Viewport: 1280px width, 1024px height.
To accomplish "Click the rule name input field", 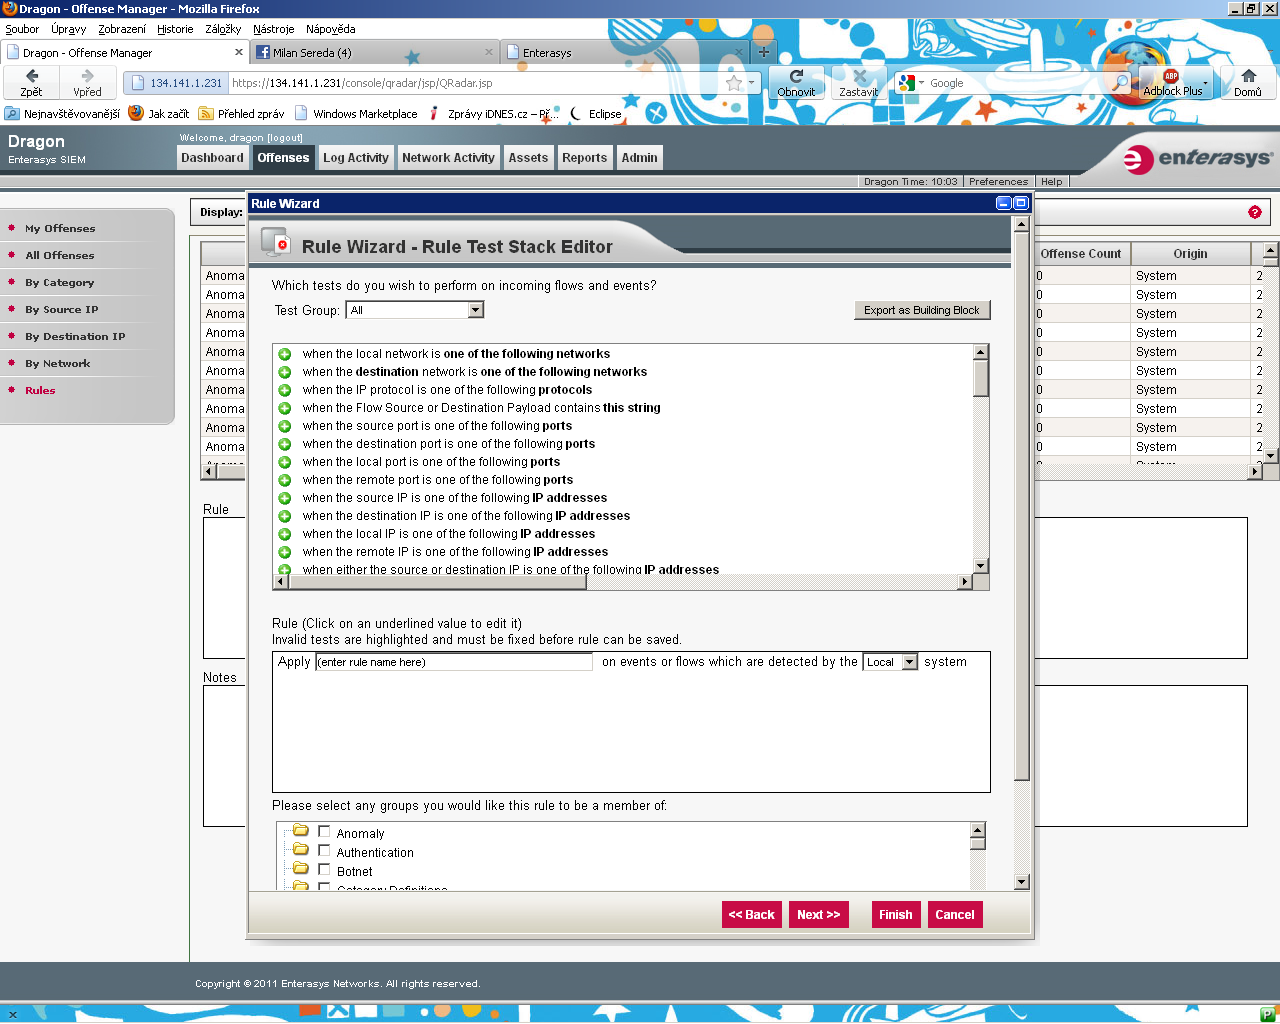I will (454, 662).
